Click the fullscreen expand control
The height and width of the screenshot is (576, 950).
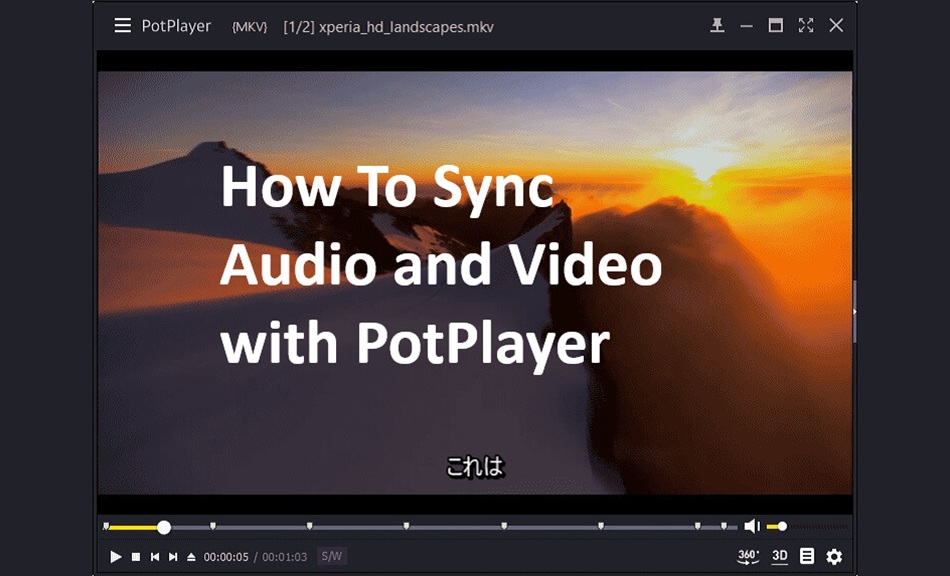click(806, 26)
